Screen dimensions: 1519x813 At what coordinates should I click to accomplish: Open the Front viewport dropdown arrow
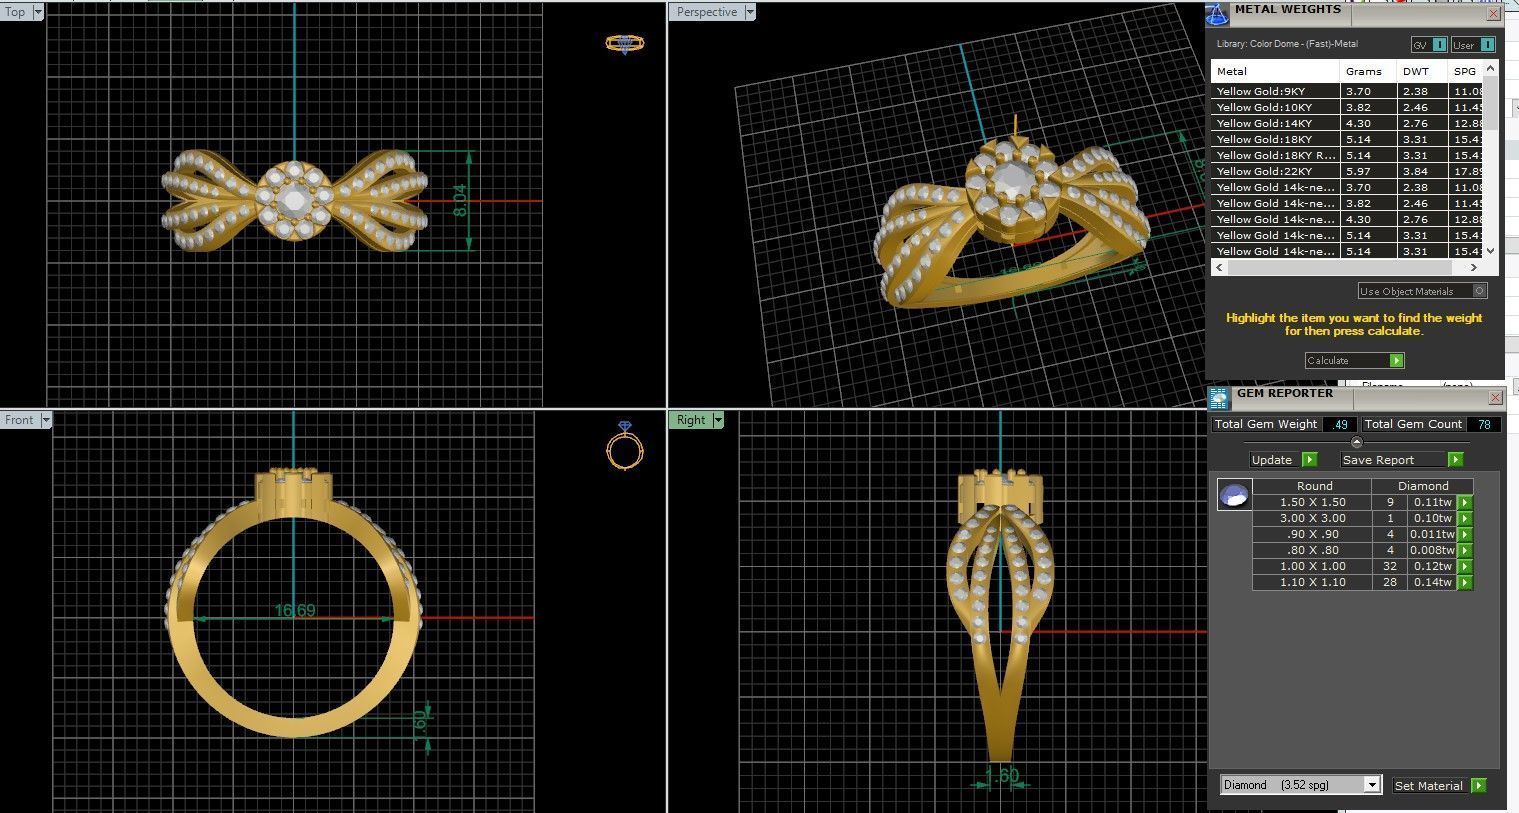click(x=46, y=420)
